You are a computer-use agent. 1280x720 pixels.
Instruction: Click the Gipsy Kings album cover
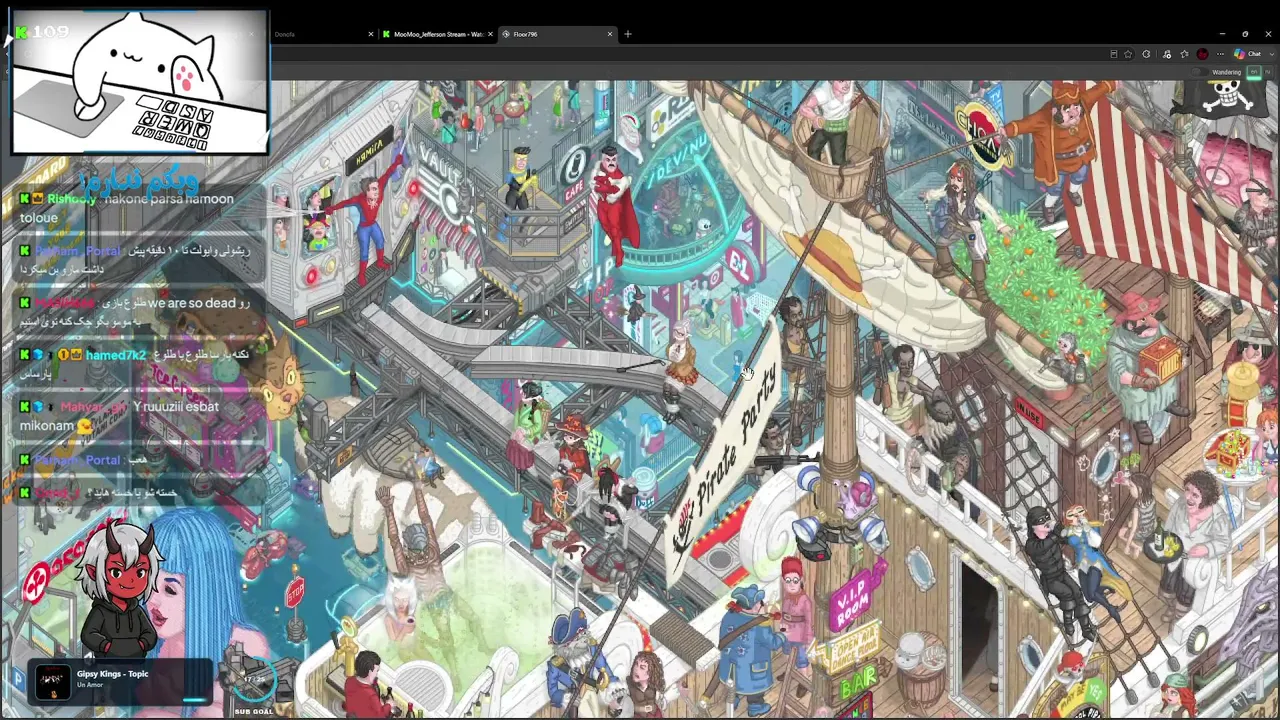click(x=53, y=680)
